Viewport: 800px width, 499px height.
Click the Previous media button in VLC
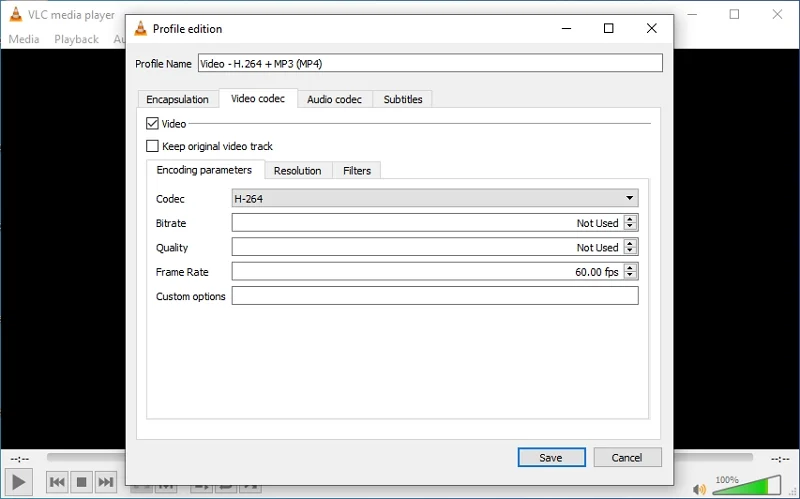pyautogui.click(x=57, y=482)
